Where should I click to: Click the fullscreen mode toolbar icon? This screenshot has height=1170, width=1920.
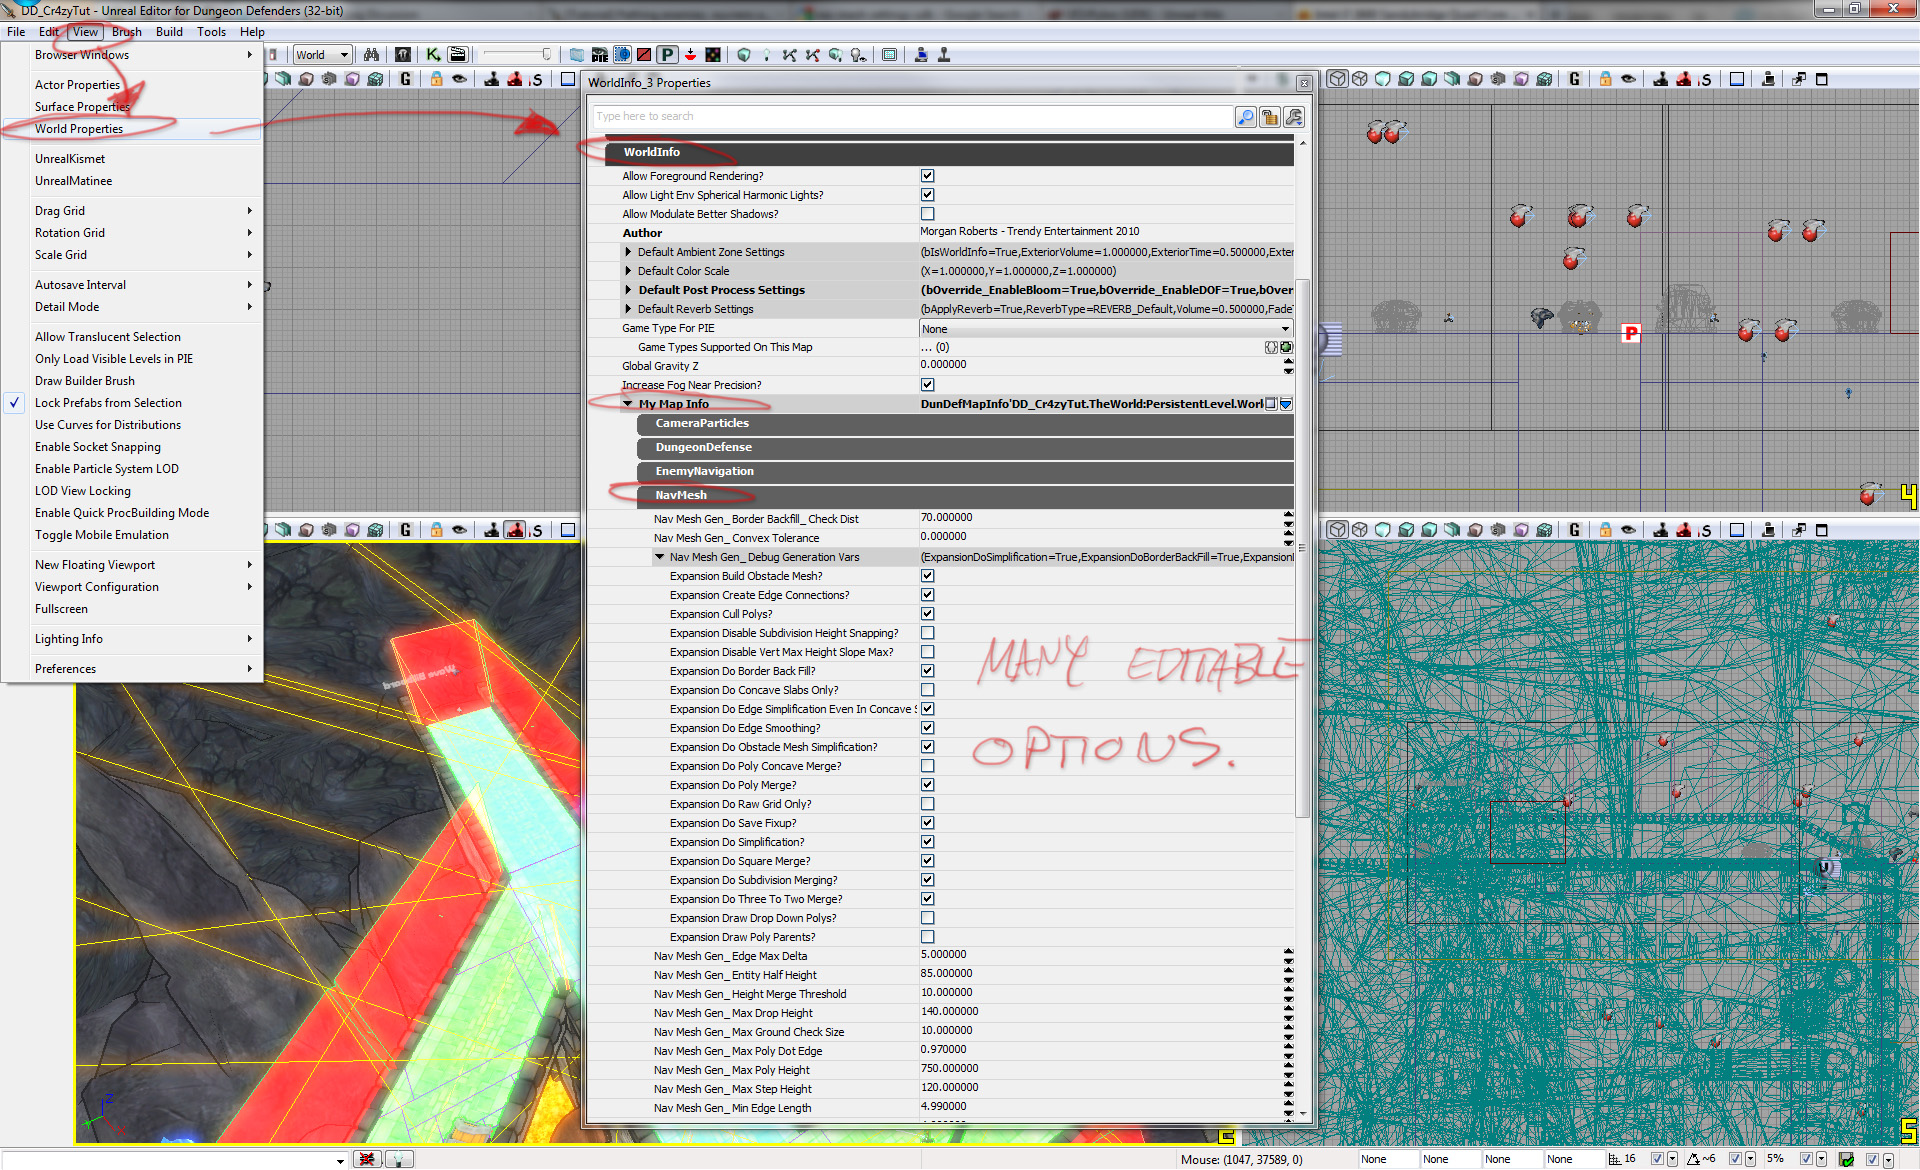coord(889,55)
